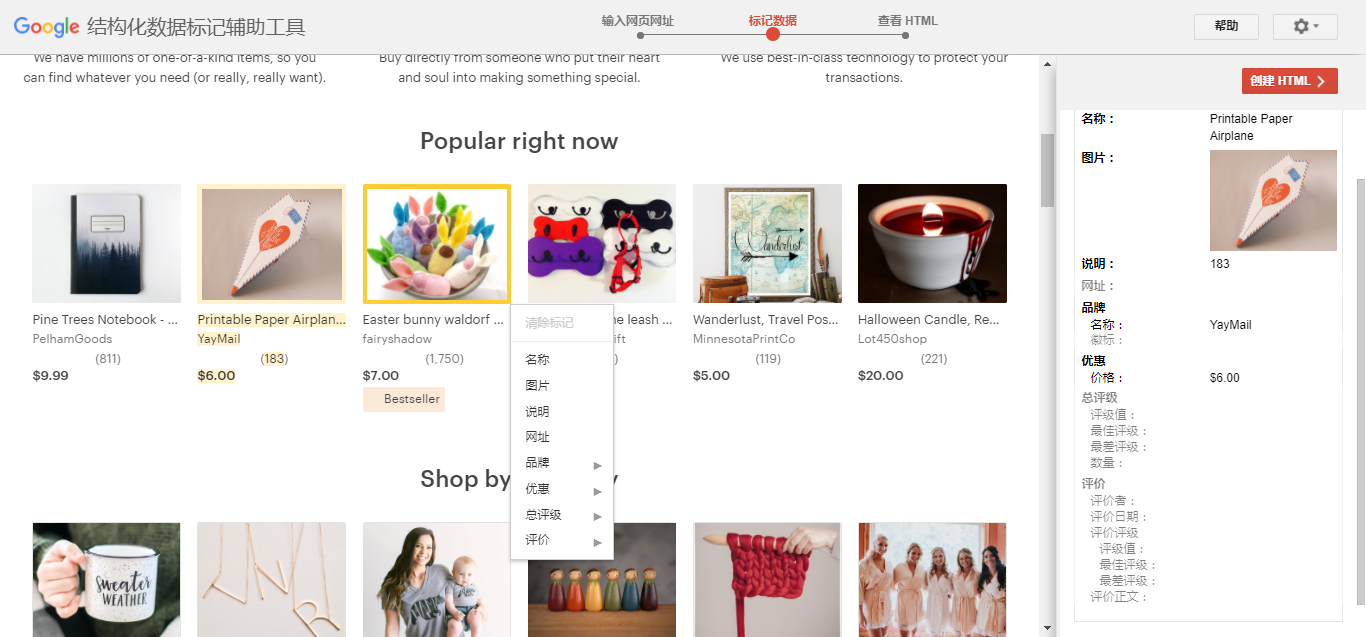
Task: Select the Pine Trees Notebook thumbnail
Action: [107, 243]
